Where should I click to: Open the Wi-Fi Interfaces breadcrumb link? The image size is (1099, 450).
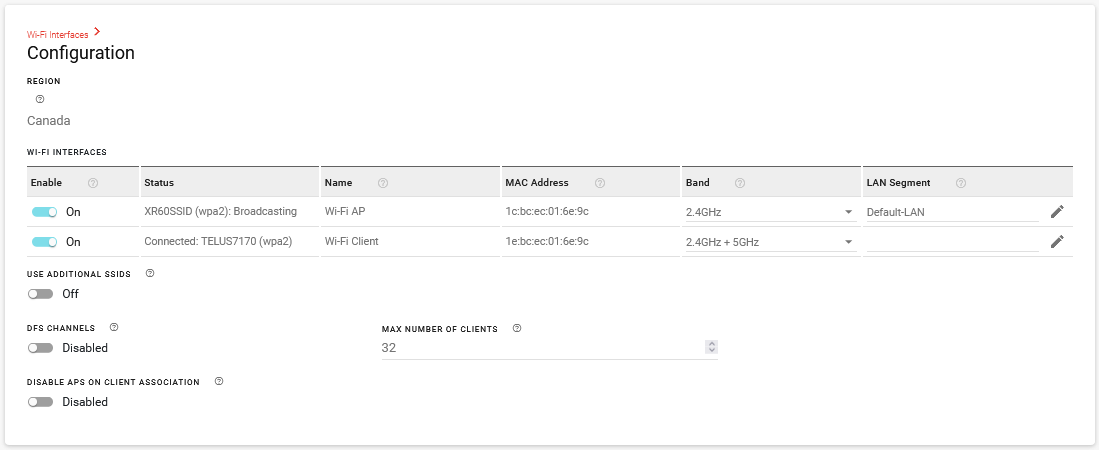click(x=57, y=34)
